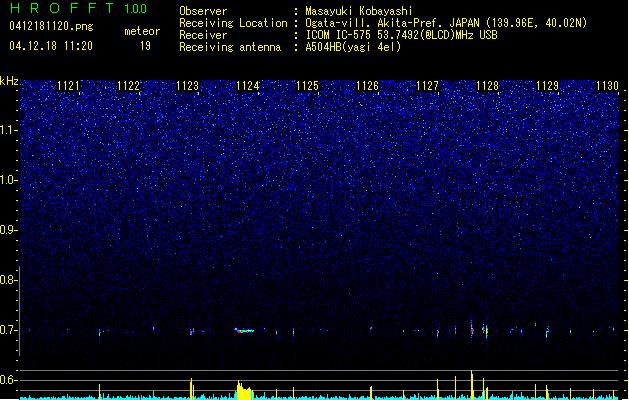Click the kHz axis unit label

pos(9,81)
